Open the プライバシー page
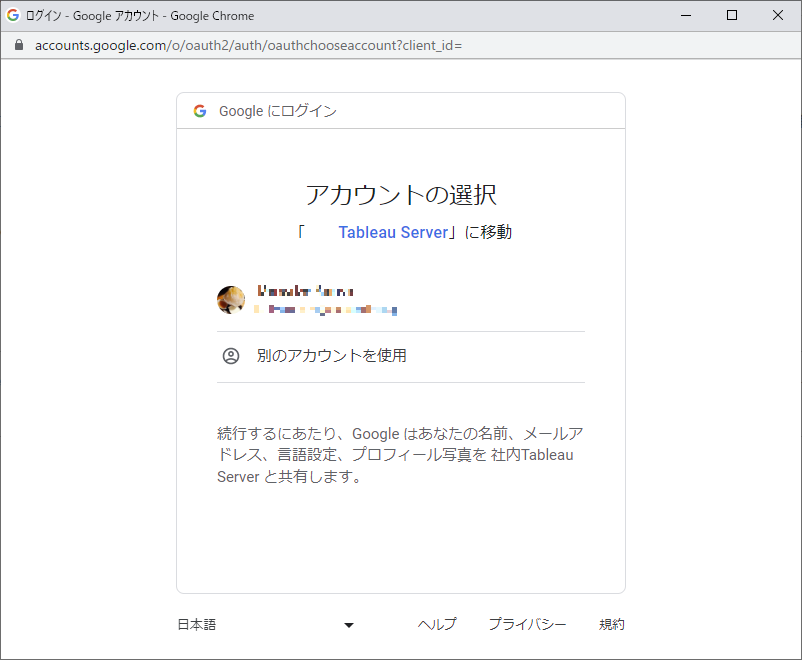The image size is (802, 660). 528,624
